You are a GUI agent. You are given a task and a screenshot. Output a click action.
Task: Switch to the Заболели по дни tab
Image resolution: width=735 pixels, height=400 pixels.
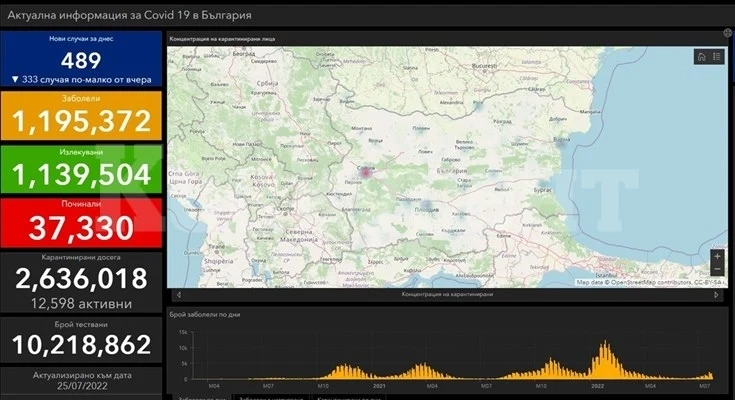[199, 397]
